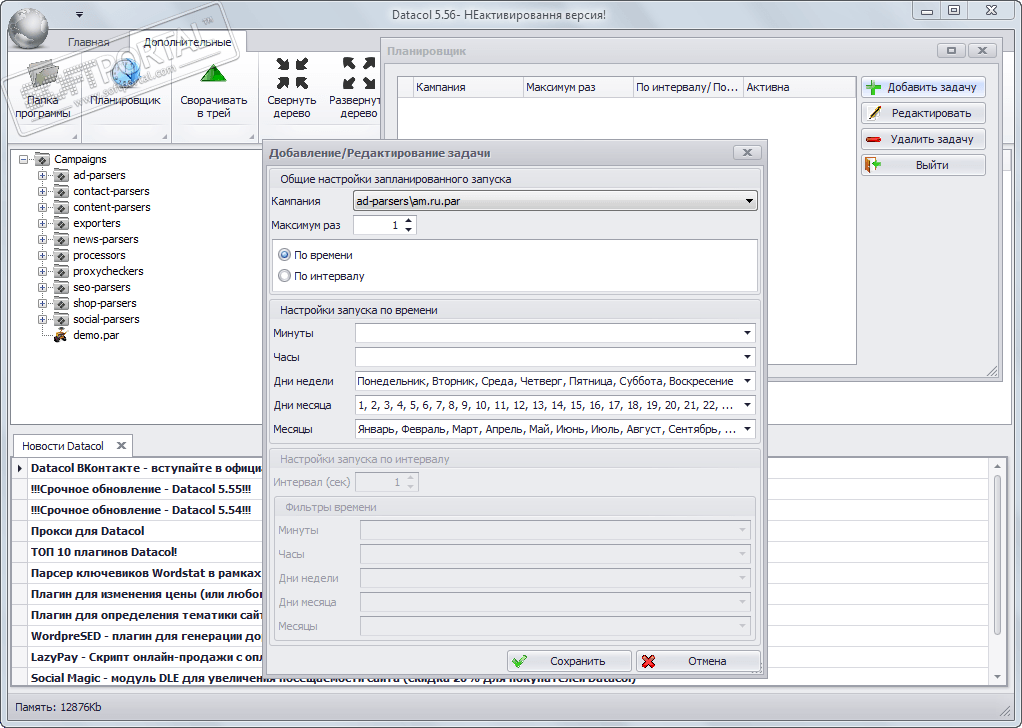Click the news list down scroll arrow
The width and height of the screenshot is (1022, 728).
click(x=997, y=677)
